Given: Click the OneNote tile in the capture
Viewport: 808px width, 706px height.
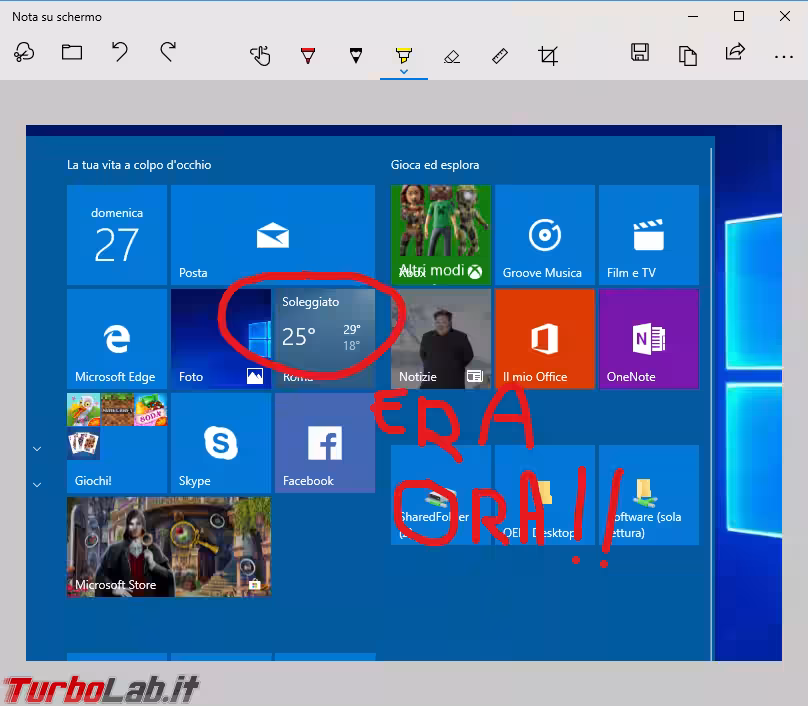Looking at the screenshot, I should pyautogui.click(x=648, y=338).
